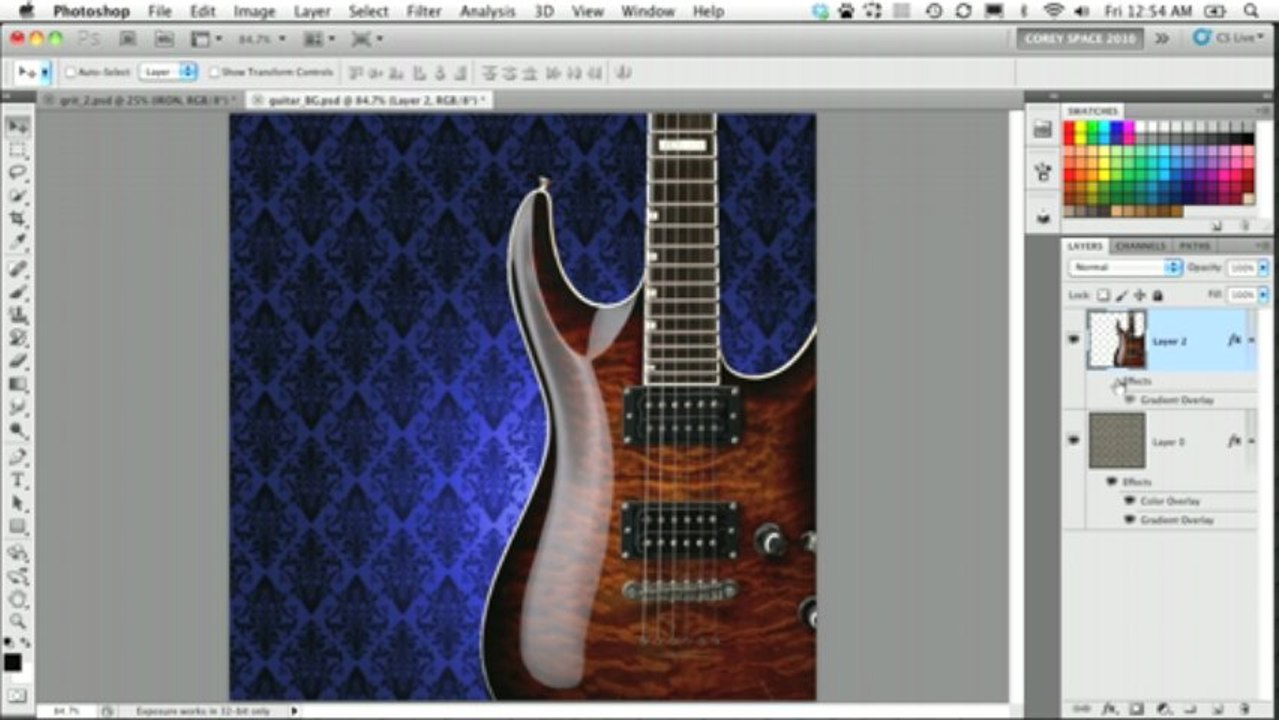Enable Show Transform Controls checkbox
1279x720 pixels.
pos(214,72)
